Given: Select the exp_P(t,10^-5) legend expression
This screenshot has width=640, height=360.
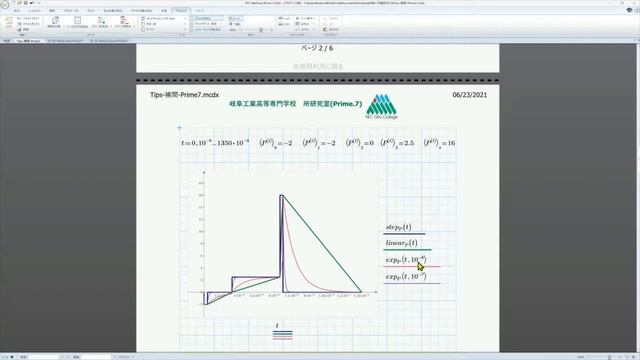Looking at the screenshot, I should click(x=406, y=276).
